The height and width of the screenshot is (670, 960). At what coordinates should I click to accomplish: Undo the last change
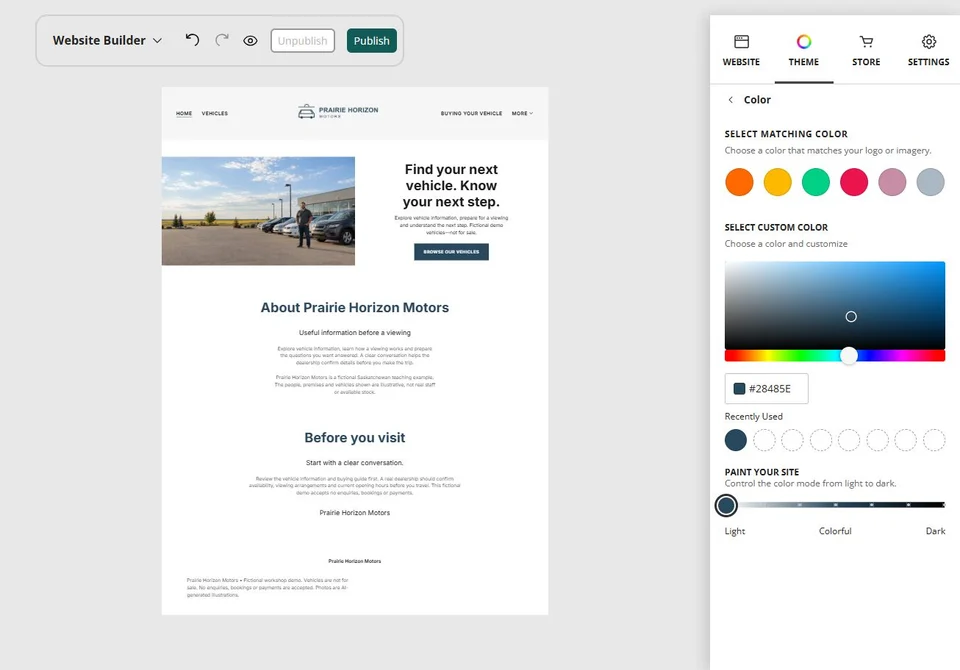[x=192, y=40]
